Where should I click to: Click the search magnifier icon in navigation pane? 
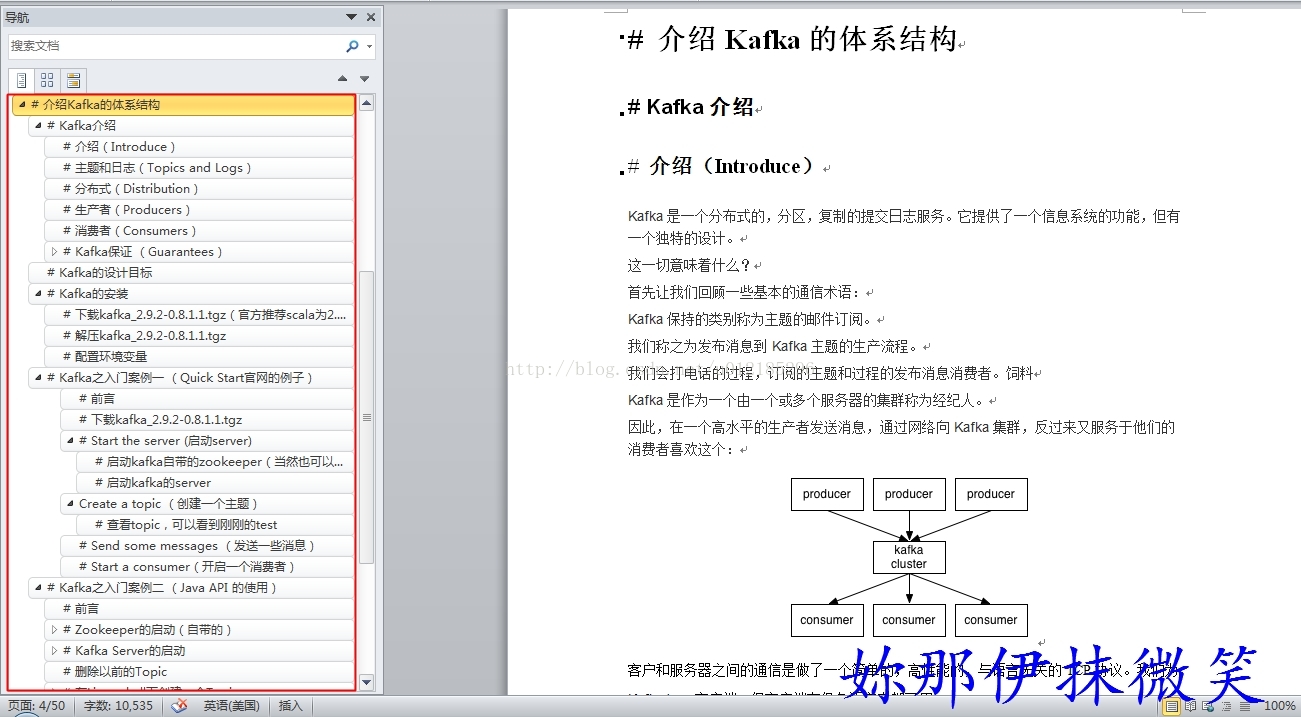[x=352, y=46]
